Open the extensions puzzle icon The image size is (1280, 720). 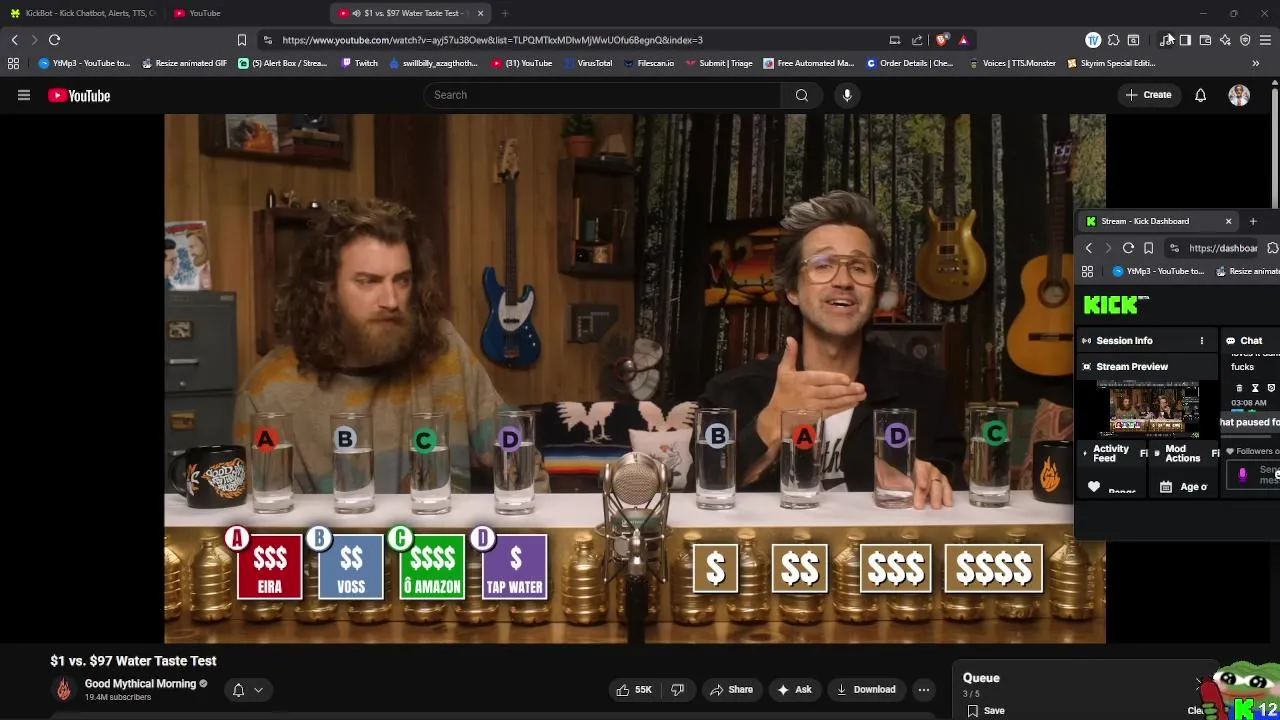coord(1113,40)
